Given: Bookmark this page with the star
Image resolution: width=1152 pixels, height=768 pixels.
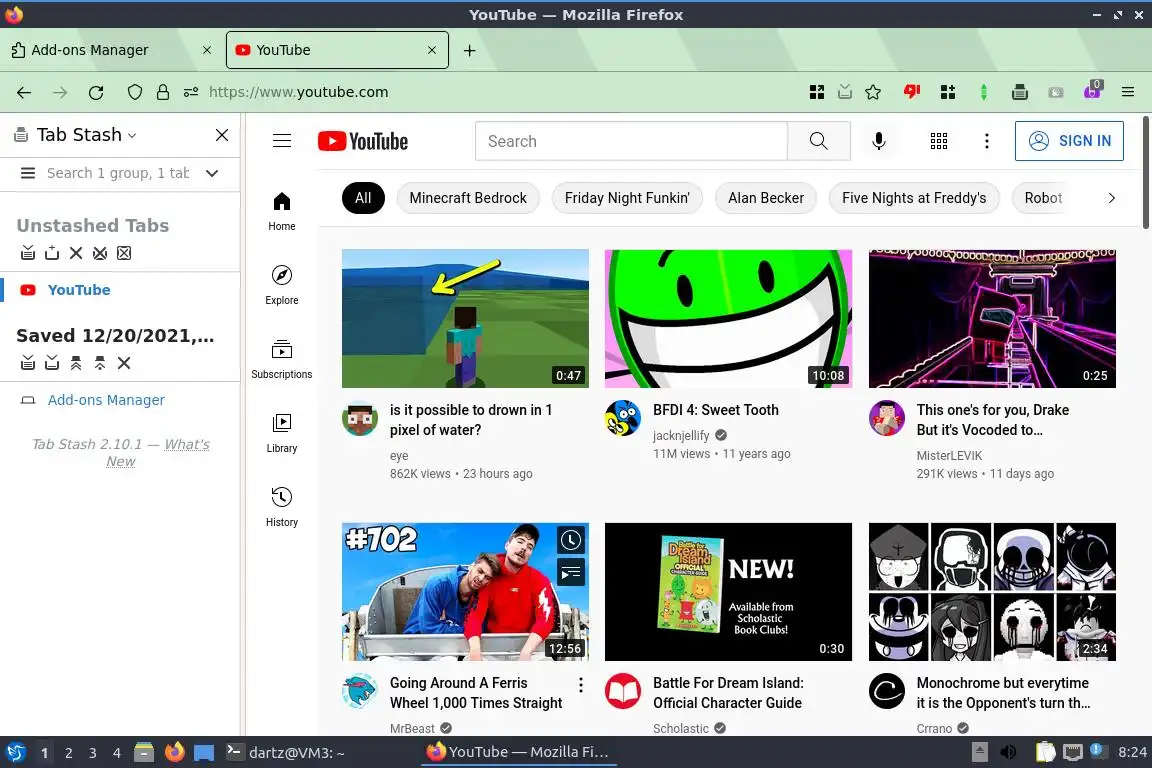Looking at the screenshot, I should point(873,93).
